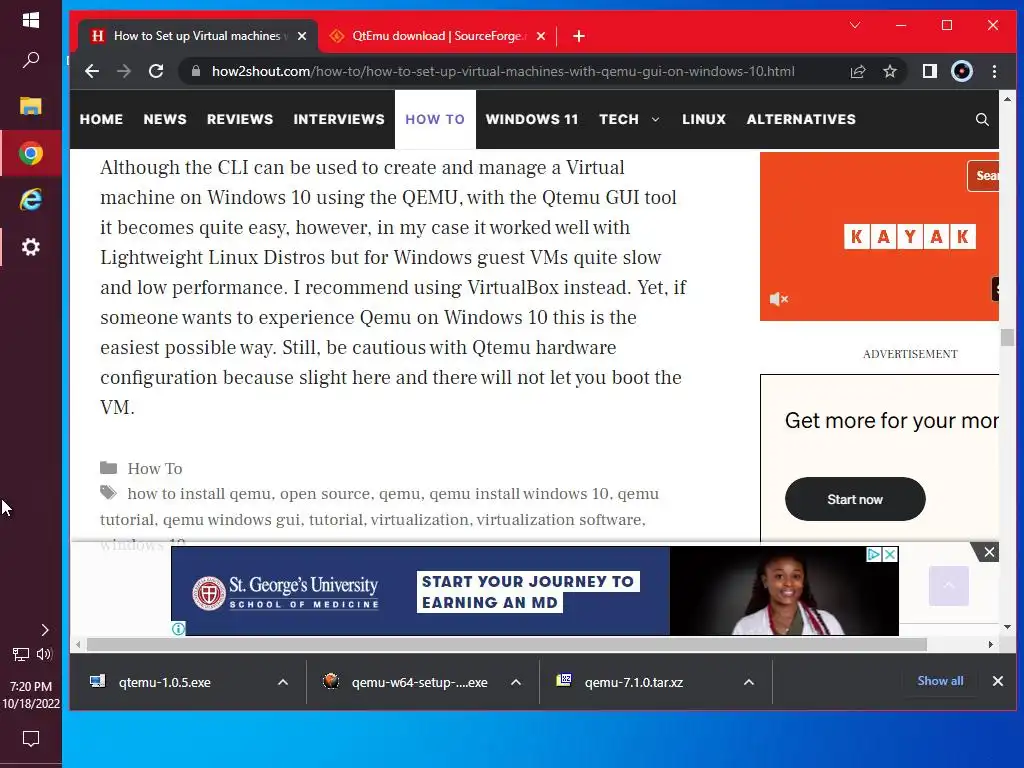Follow the 'qemu install windows 10' tag
Viewport: 1024px width, 768px height.
click(519, 494)
